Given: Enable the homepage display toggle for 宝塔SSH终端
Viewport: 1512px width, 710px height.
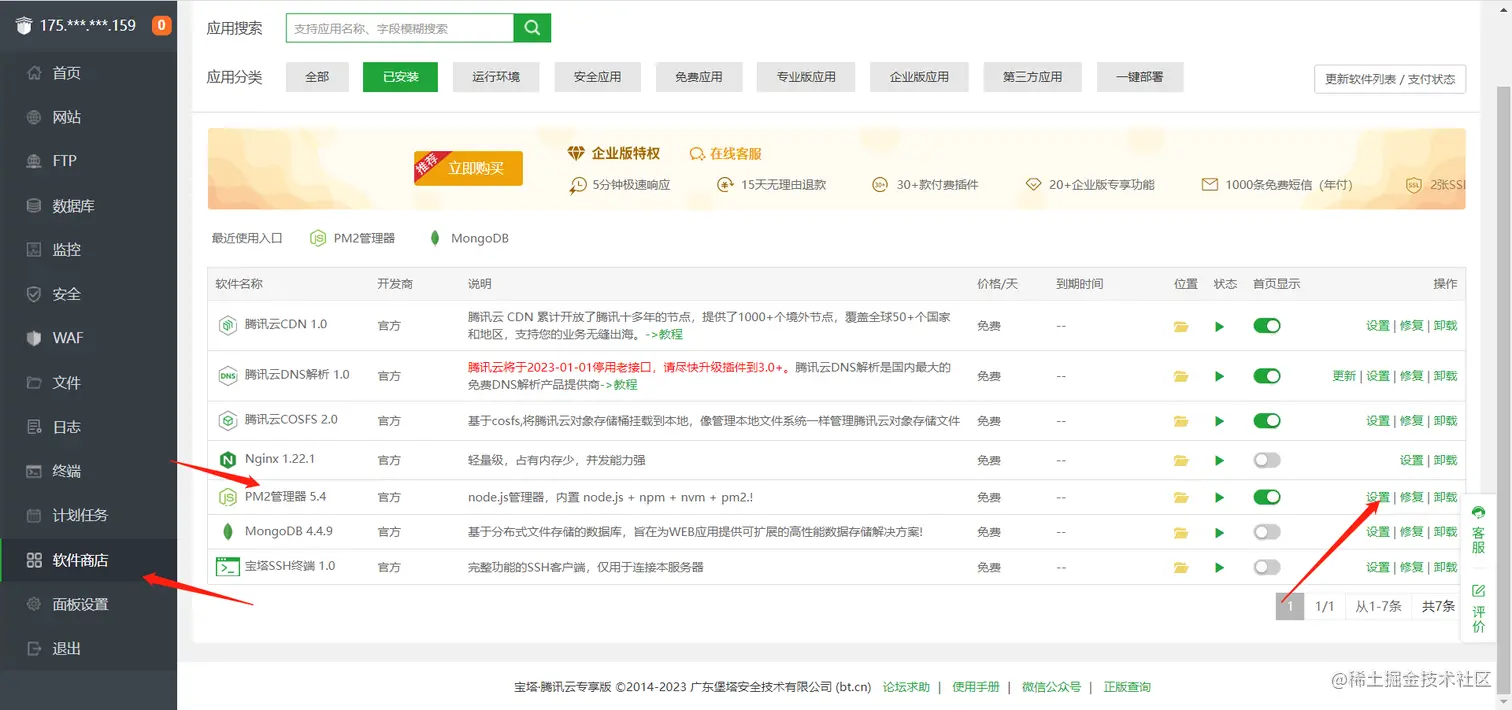Looking at the screenshot, I should [x=1266, y=567].
